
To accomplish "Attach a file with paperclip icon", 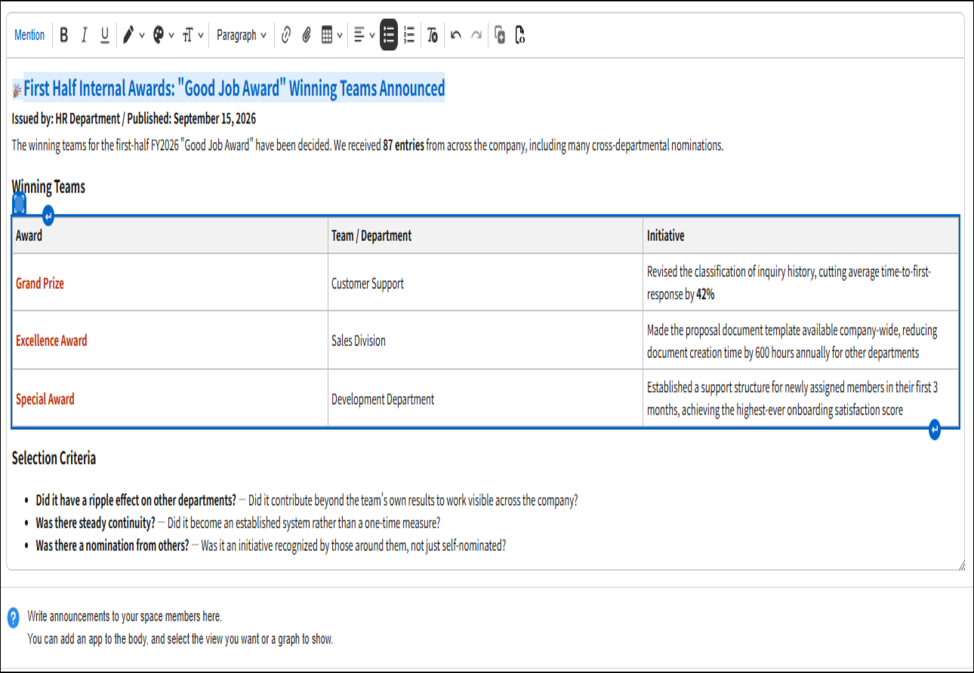I will tap(306, 35).
